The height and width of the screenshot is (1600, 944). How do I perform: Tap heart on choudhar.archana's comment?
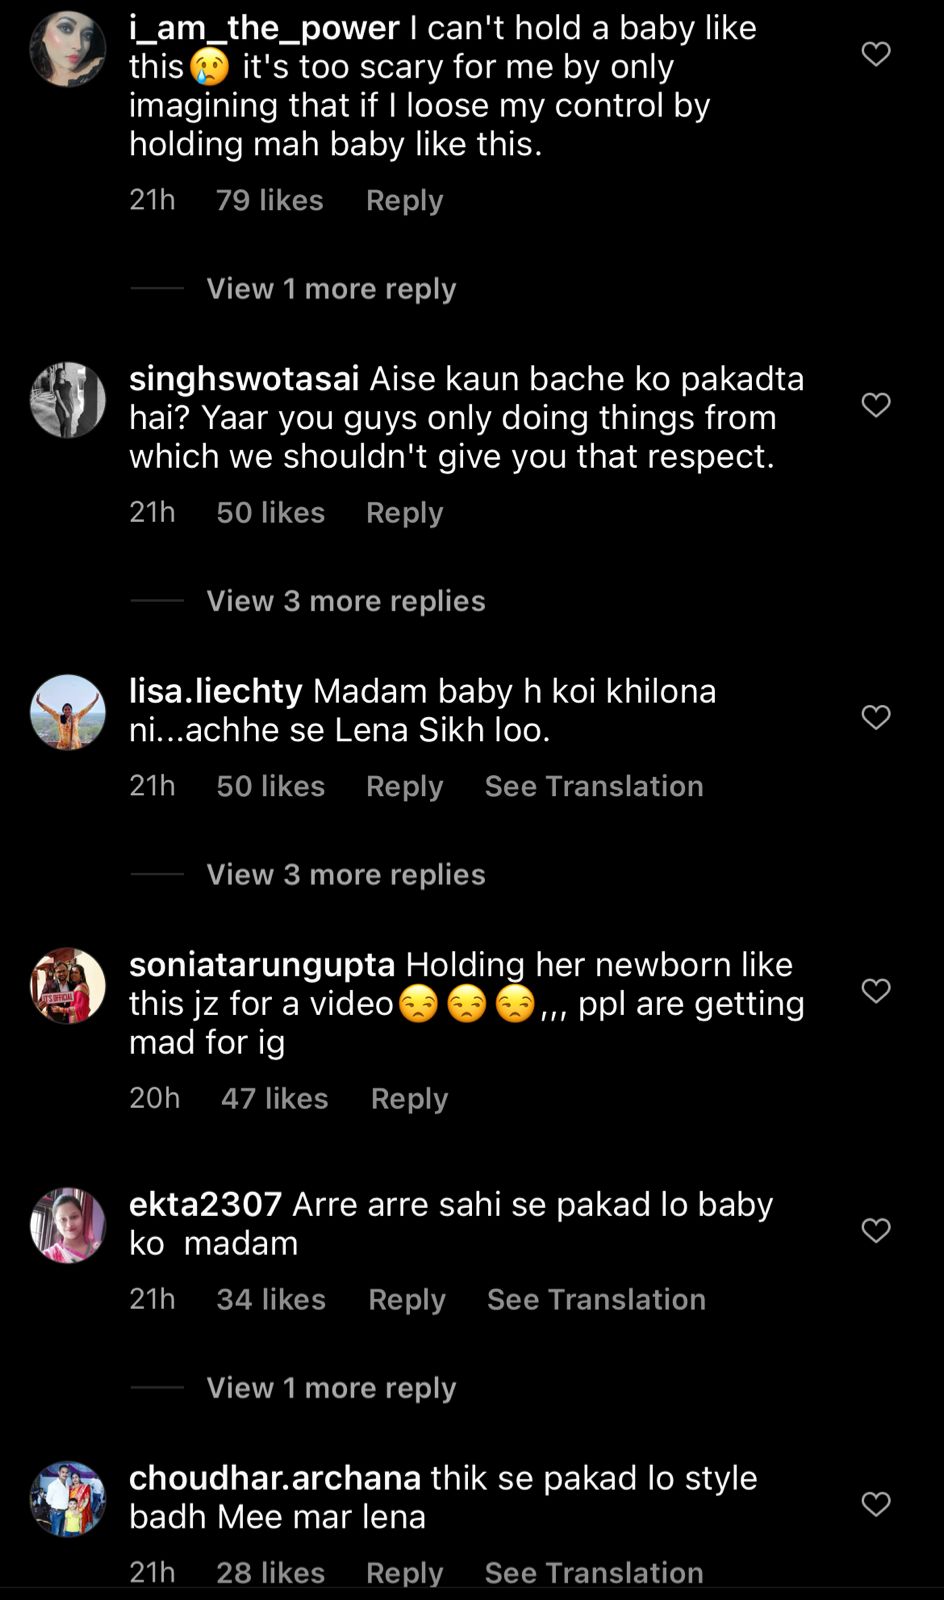pyautogui.click(x=876, y=1504)
